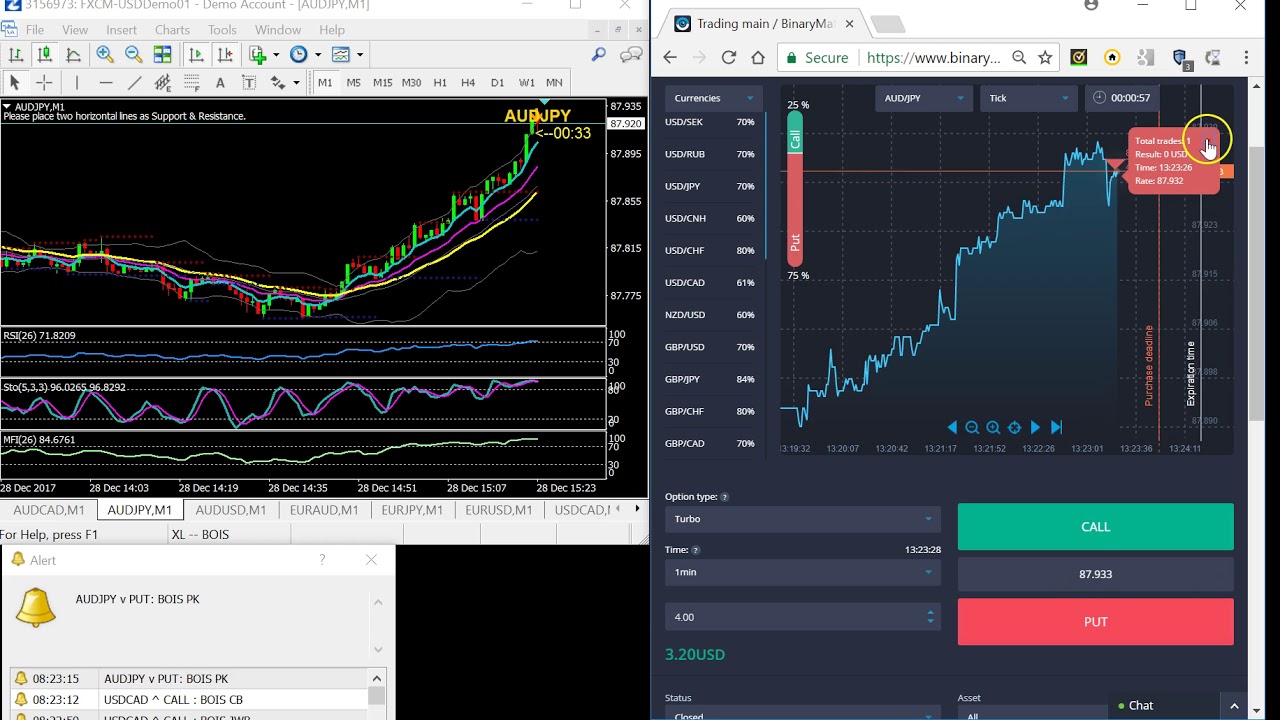Bookmark this page with star

pyautogui.click(x=1045, y=58)
